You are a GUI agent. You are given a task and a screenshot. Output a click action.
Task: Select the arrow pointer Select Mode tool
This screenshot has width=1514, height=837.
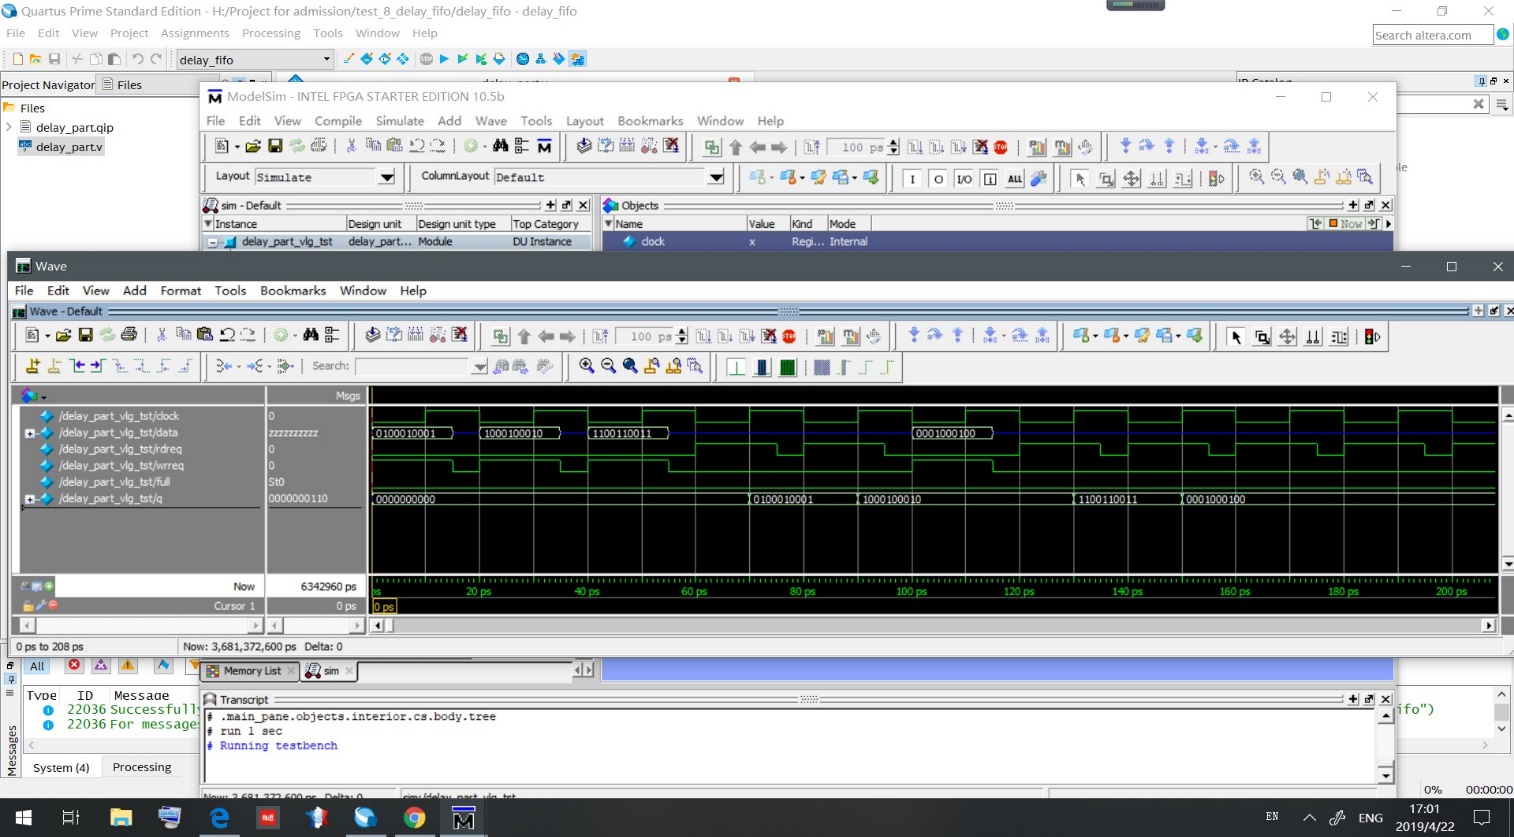[x=1236, y=337]
